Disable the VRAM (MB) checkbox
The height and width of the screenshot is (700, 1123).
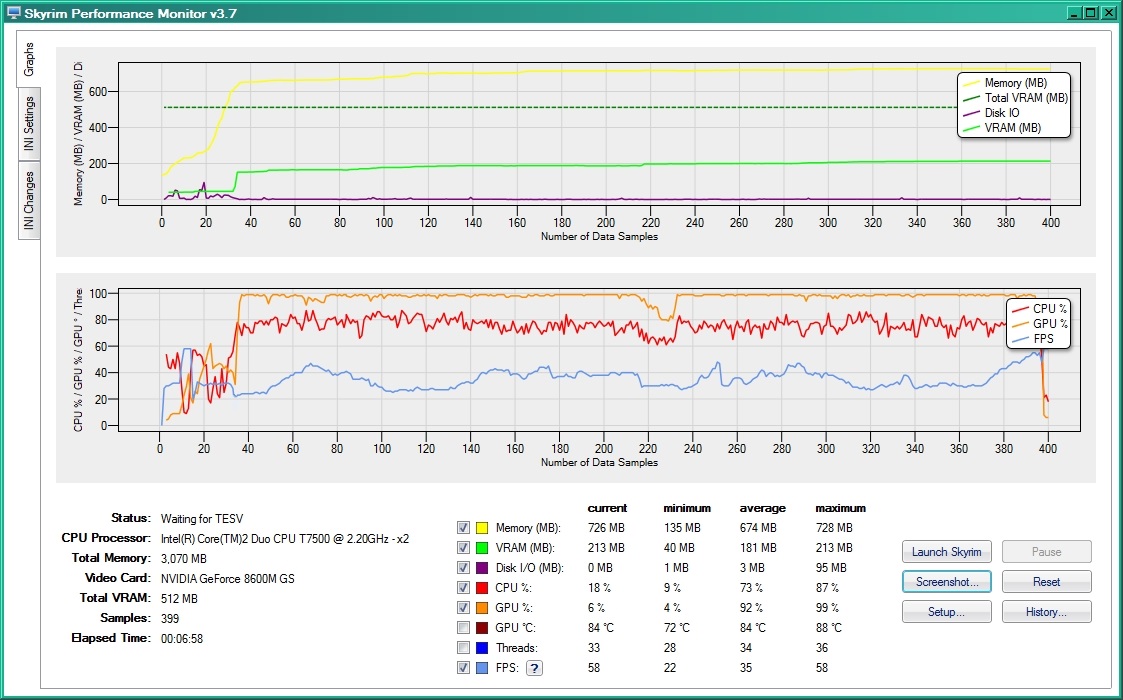click(x=463, y=547)
